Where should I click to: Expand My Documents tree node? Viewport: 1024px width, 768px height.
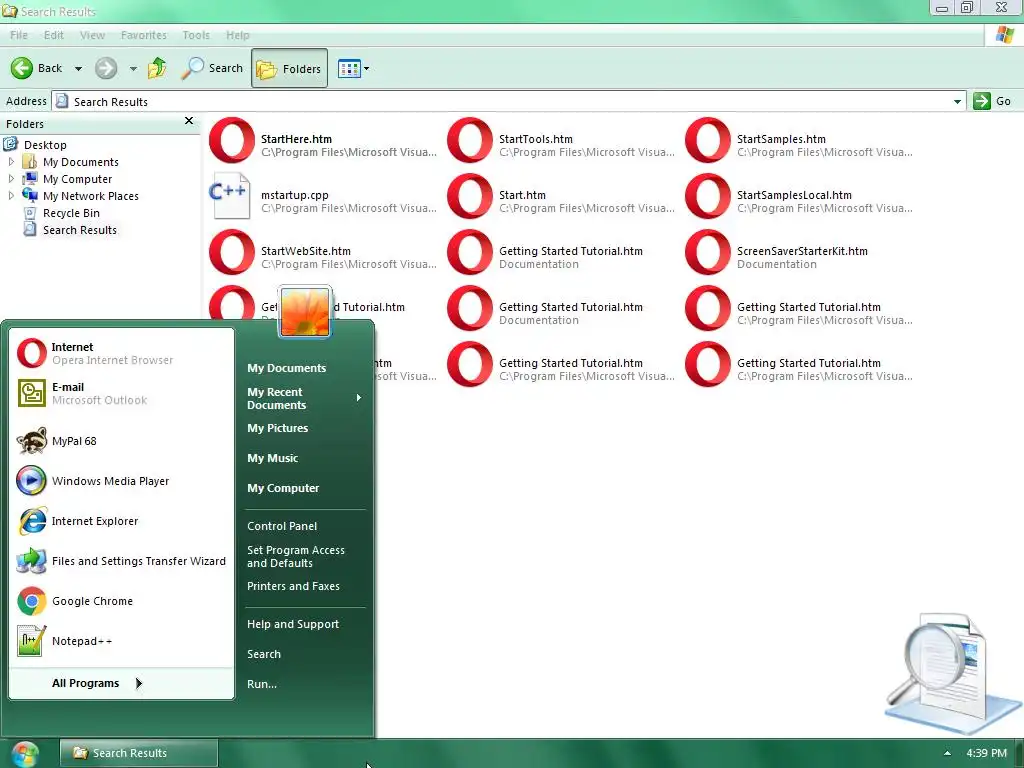[11, 161]
